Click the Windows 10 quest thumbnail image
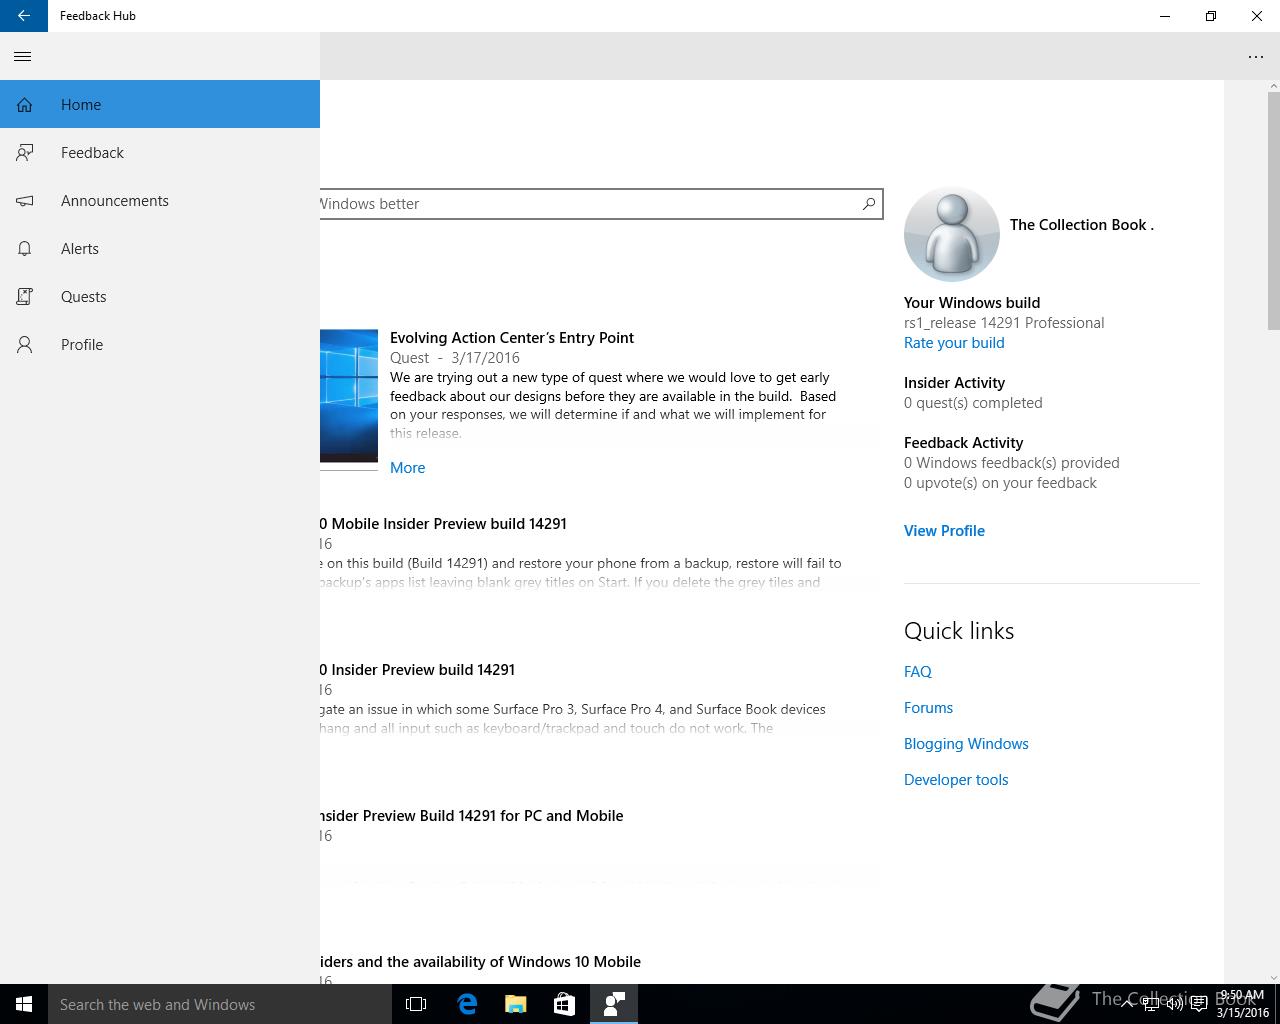Screen dimensions: 1280x1024 point(349,396)
